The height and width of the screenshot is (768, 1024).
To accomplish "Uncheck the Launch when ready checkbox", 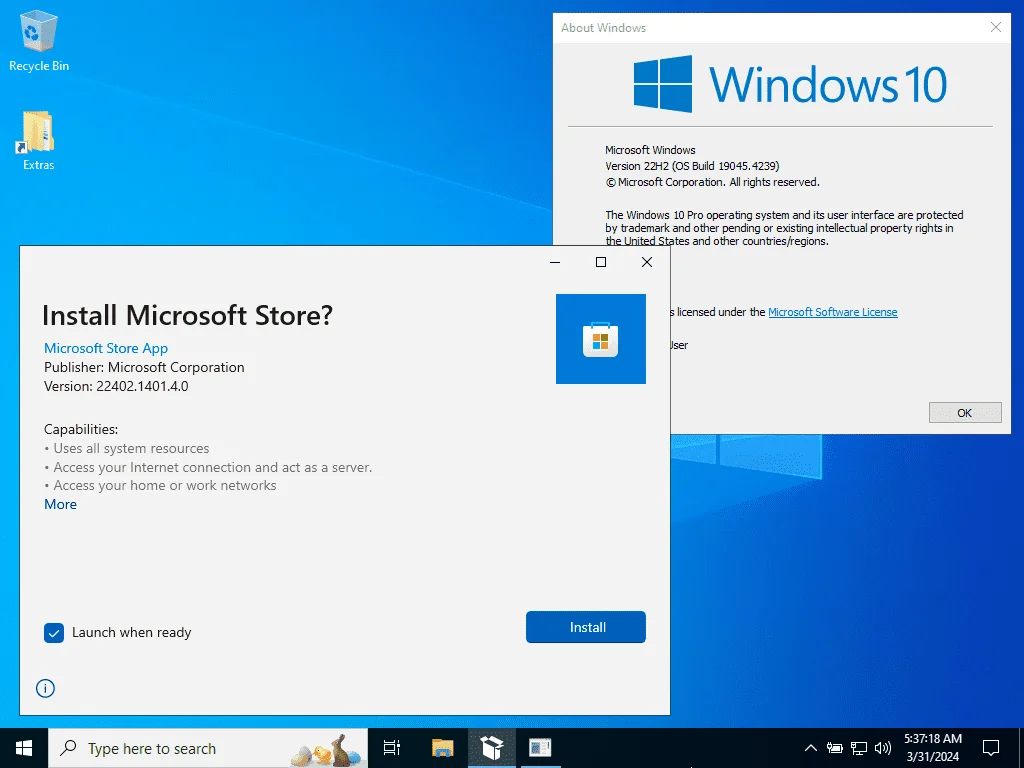I will pyautogui.click(x=54, y=633).
